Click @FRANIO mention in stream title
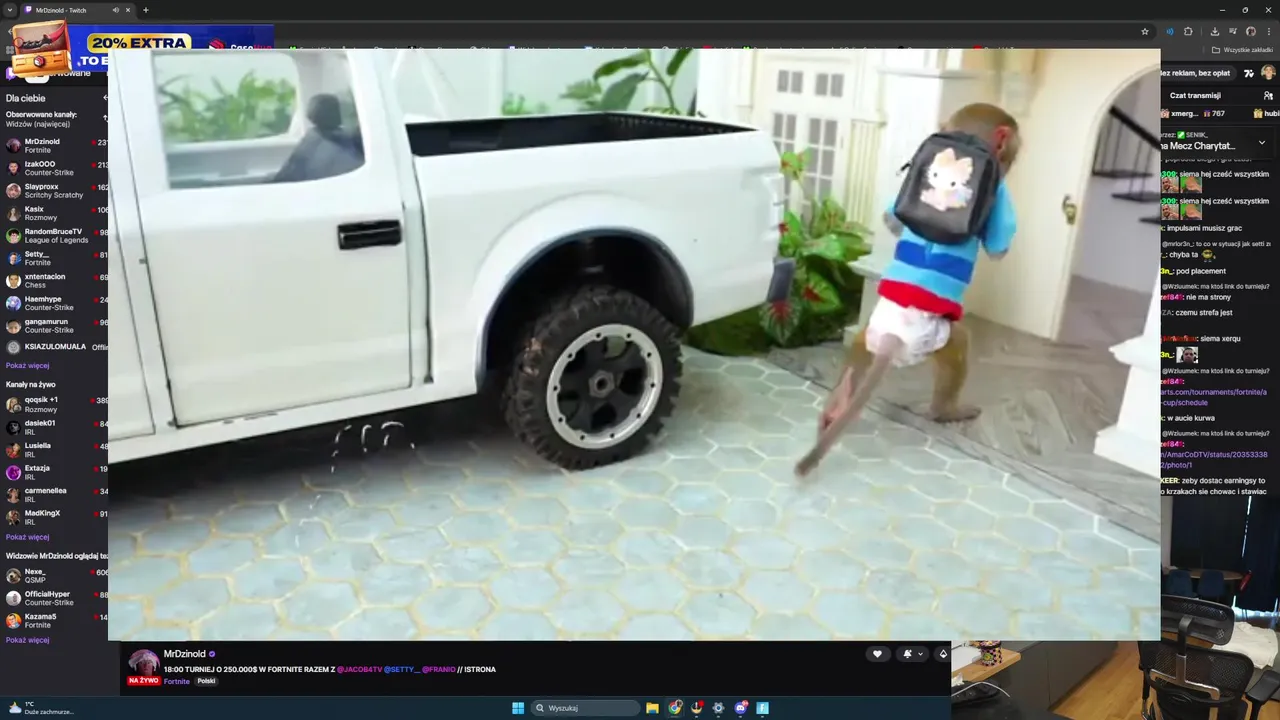Screen dimensions: 1280x720 click(438, 669)
